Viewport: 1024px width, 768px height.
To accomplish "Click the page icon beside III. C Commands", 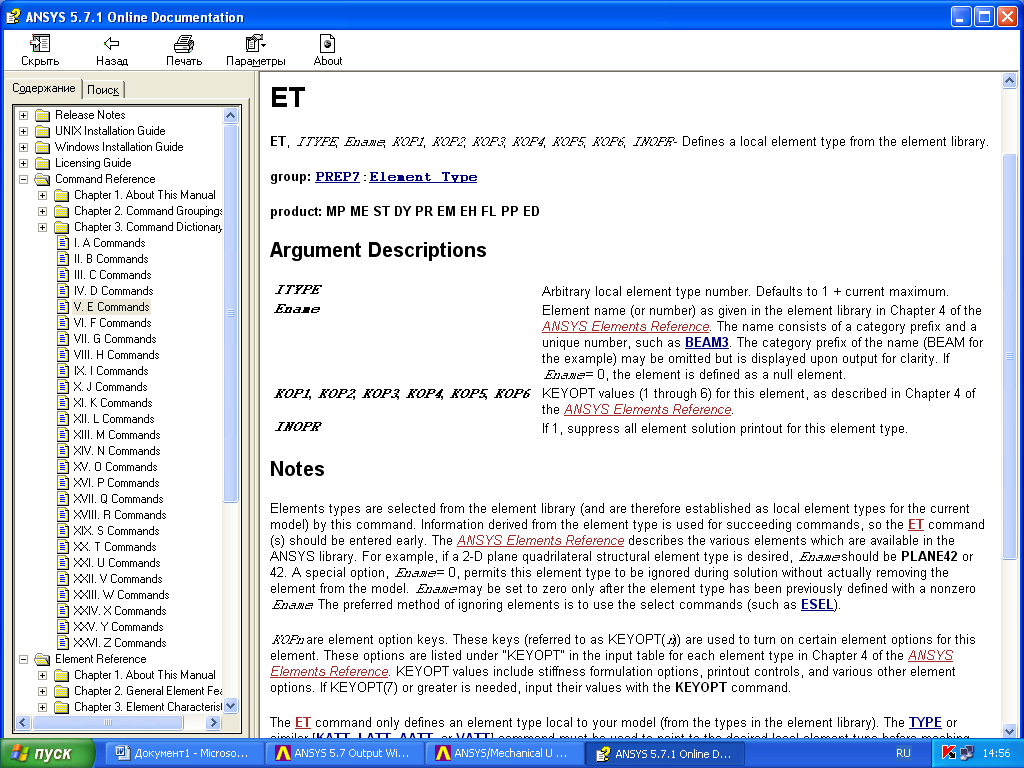I will pos(63,275).
